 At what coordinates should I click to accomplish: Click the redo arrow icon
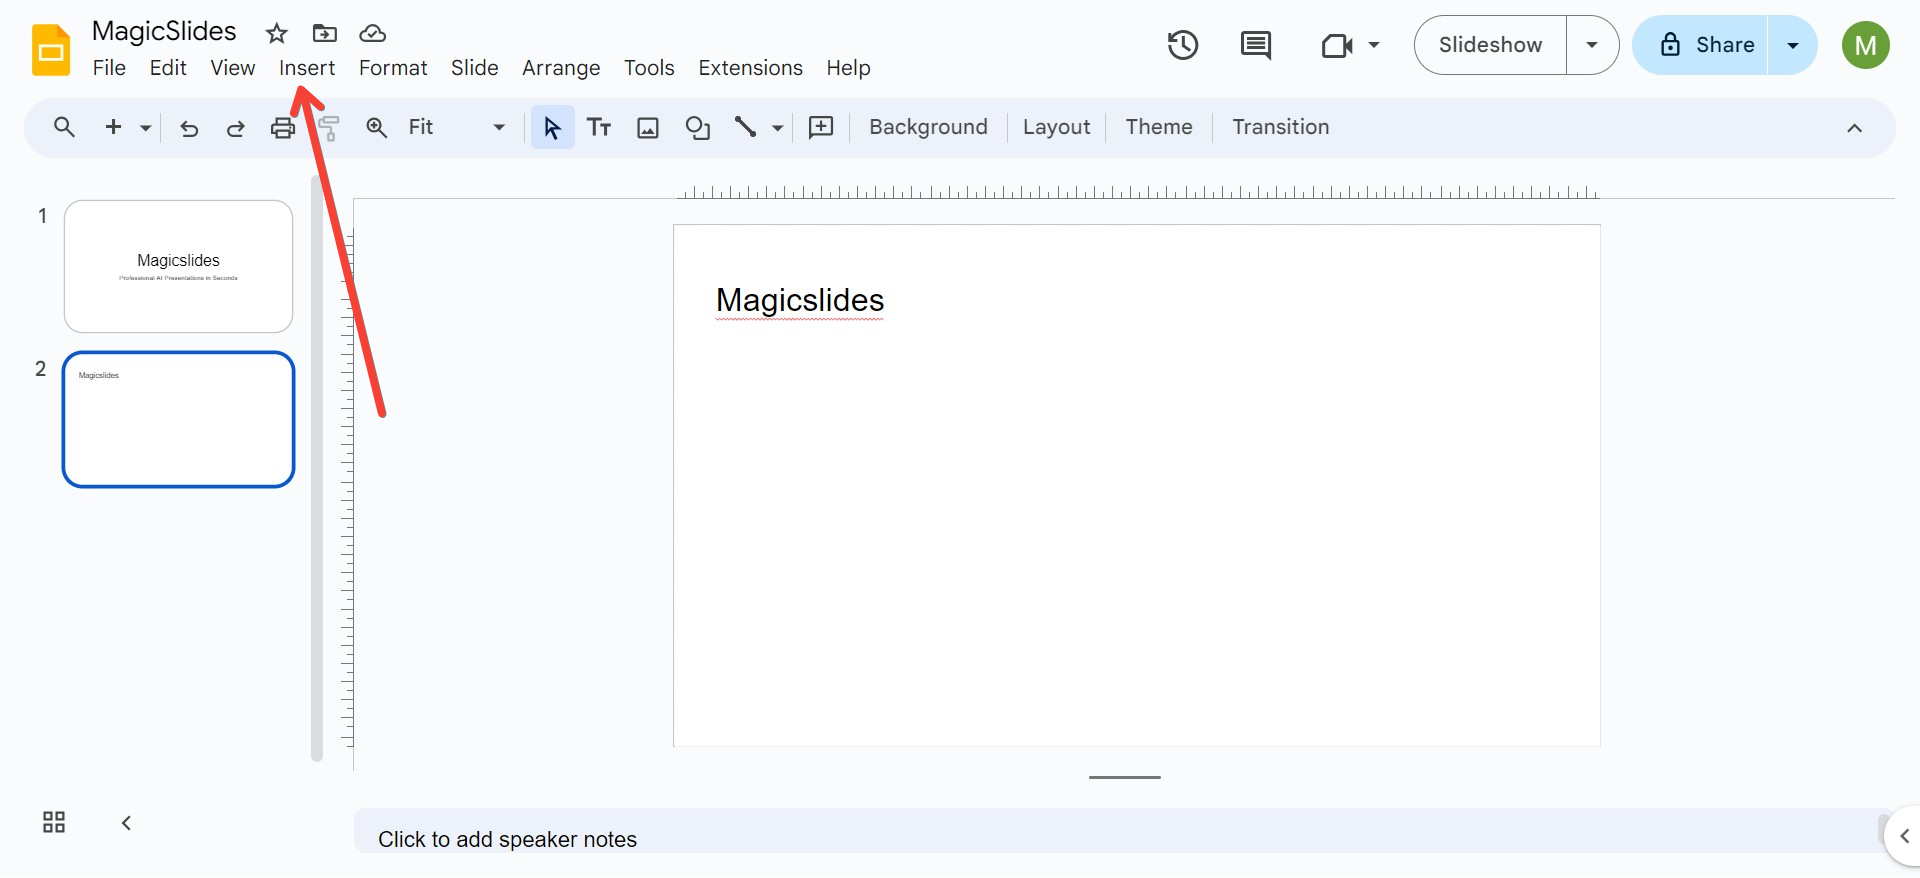pos(236,128)
